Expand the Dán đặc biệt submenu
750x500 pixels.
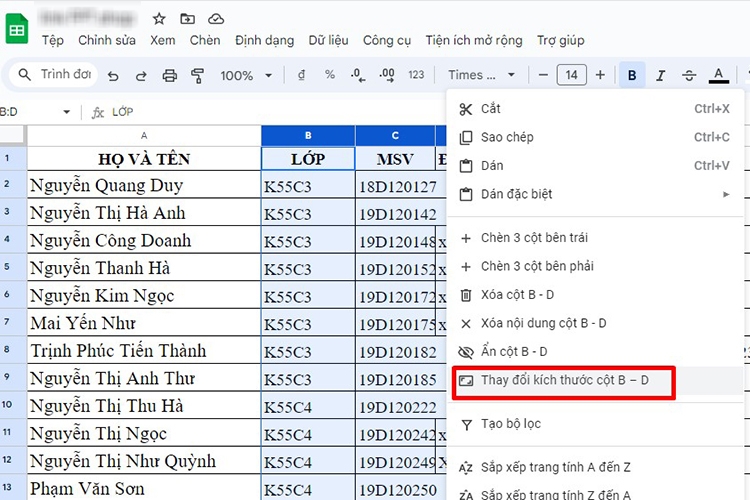pos(595,194)
